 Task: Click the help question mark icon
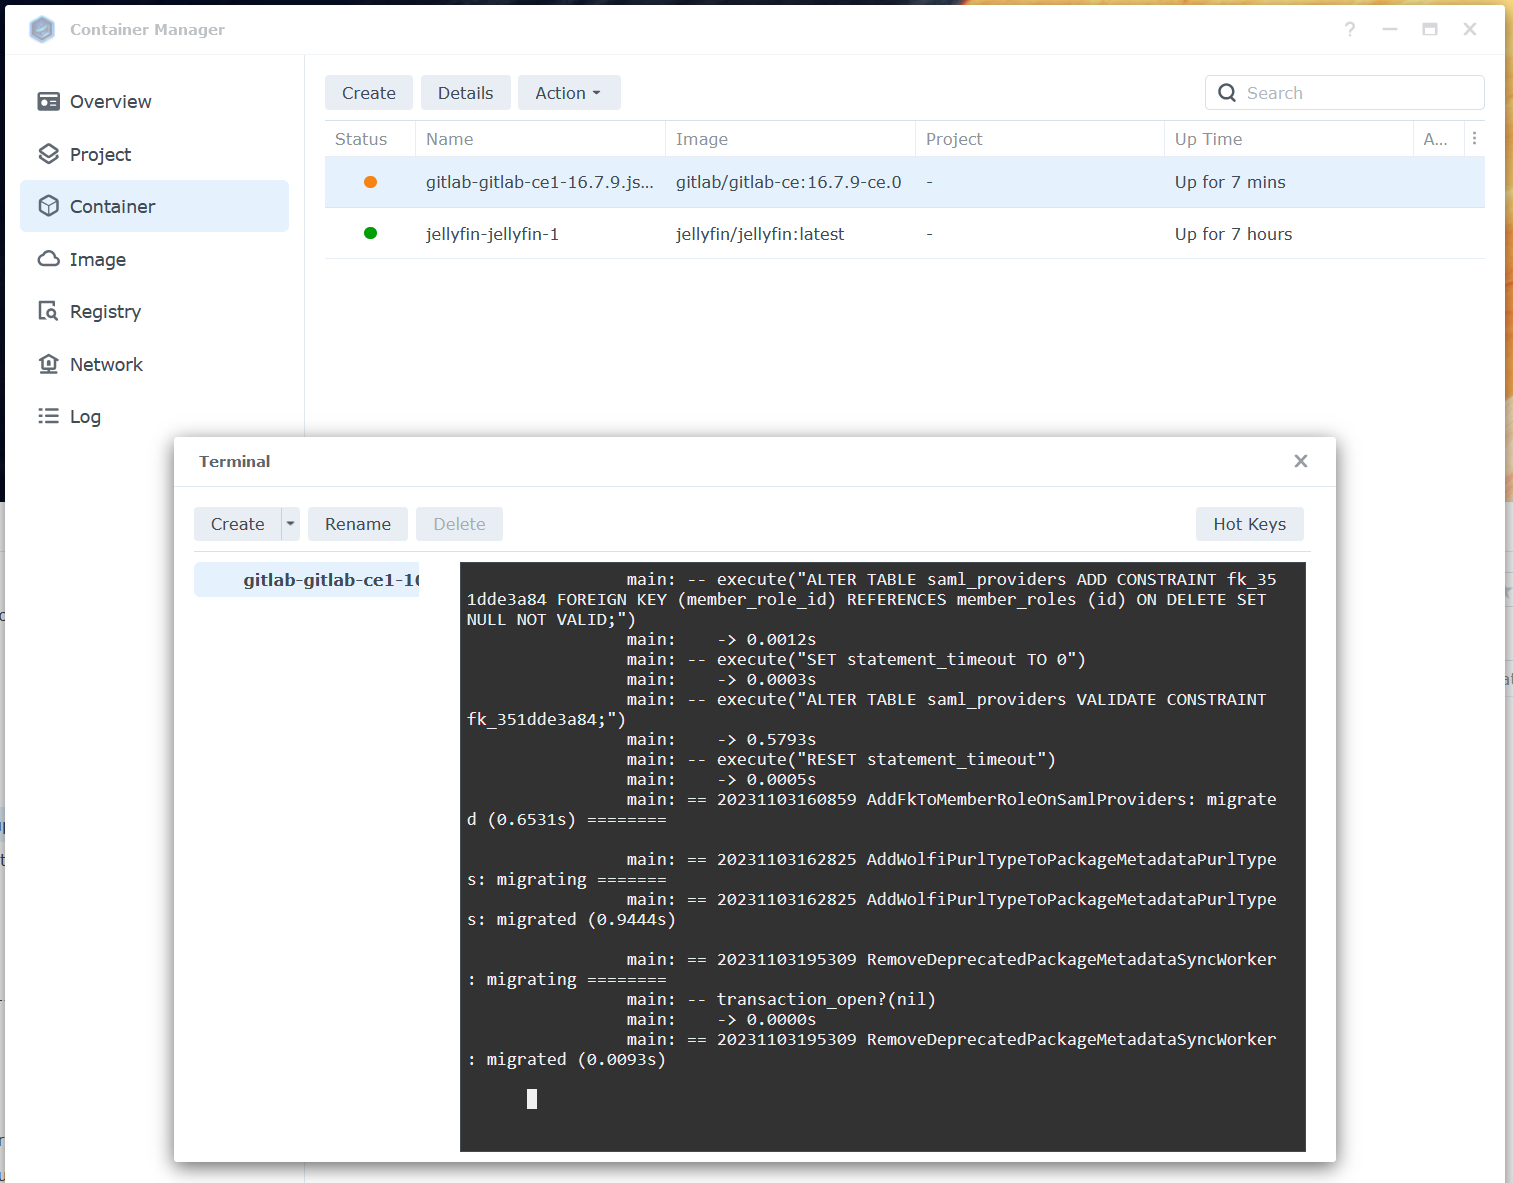(x=1350, y=29)
